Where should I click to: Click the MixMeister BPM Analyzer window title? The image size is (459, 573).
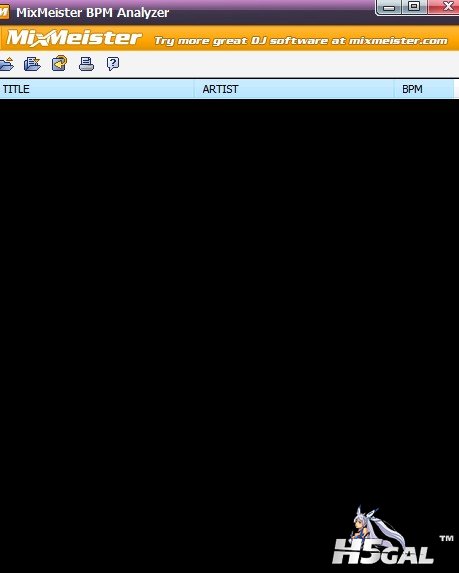point(92,12)
